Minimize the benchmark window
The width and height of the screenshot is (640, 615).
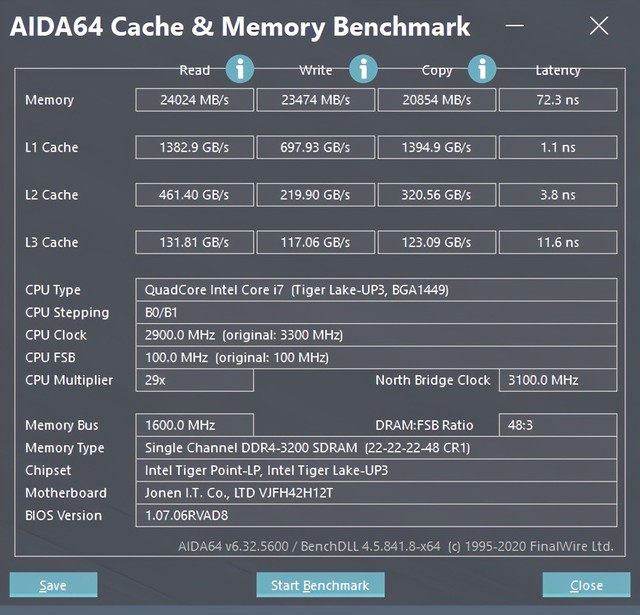[x=514, y=26]
